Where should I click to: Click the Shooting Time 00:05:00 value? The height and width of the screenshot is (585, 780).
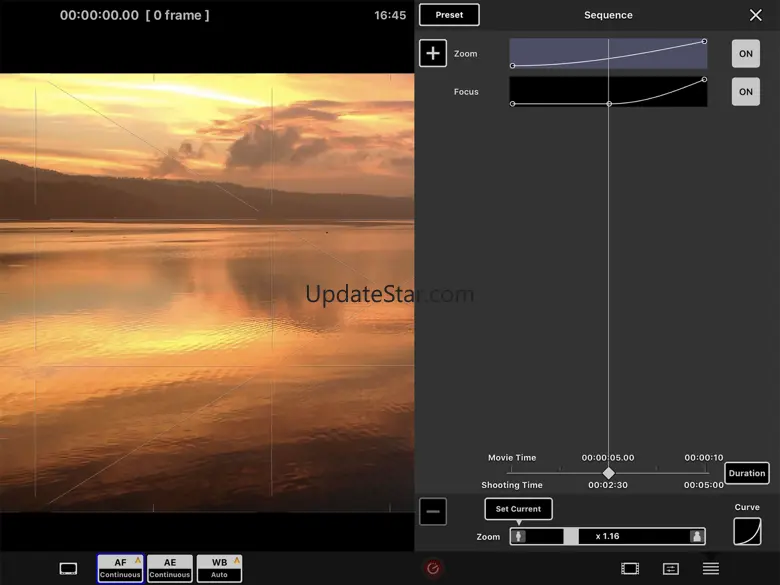tap(703, 485)
